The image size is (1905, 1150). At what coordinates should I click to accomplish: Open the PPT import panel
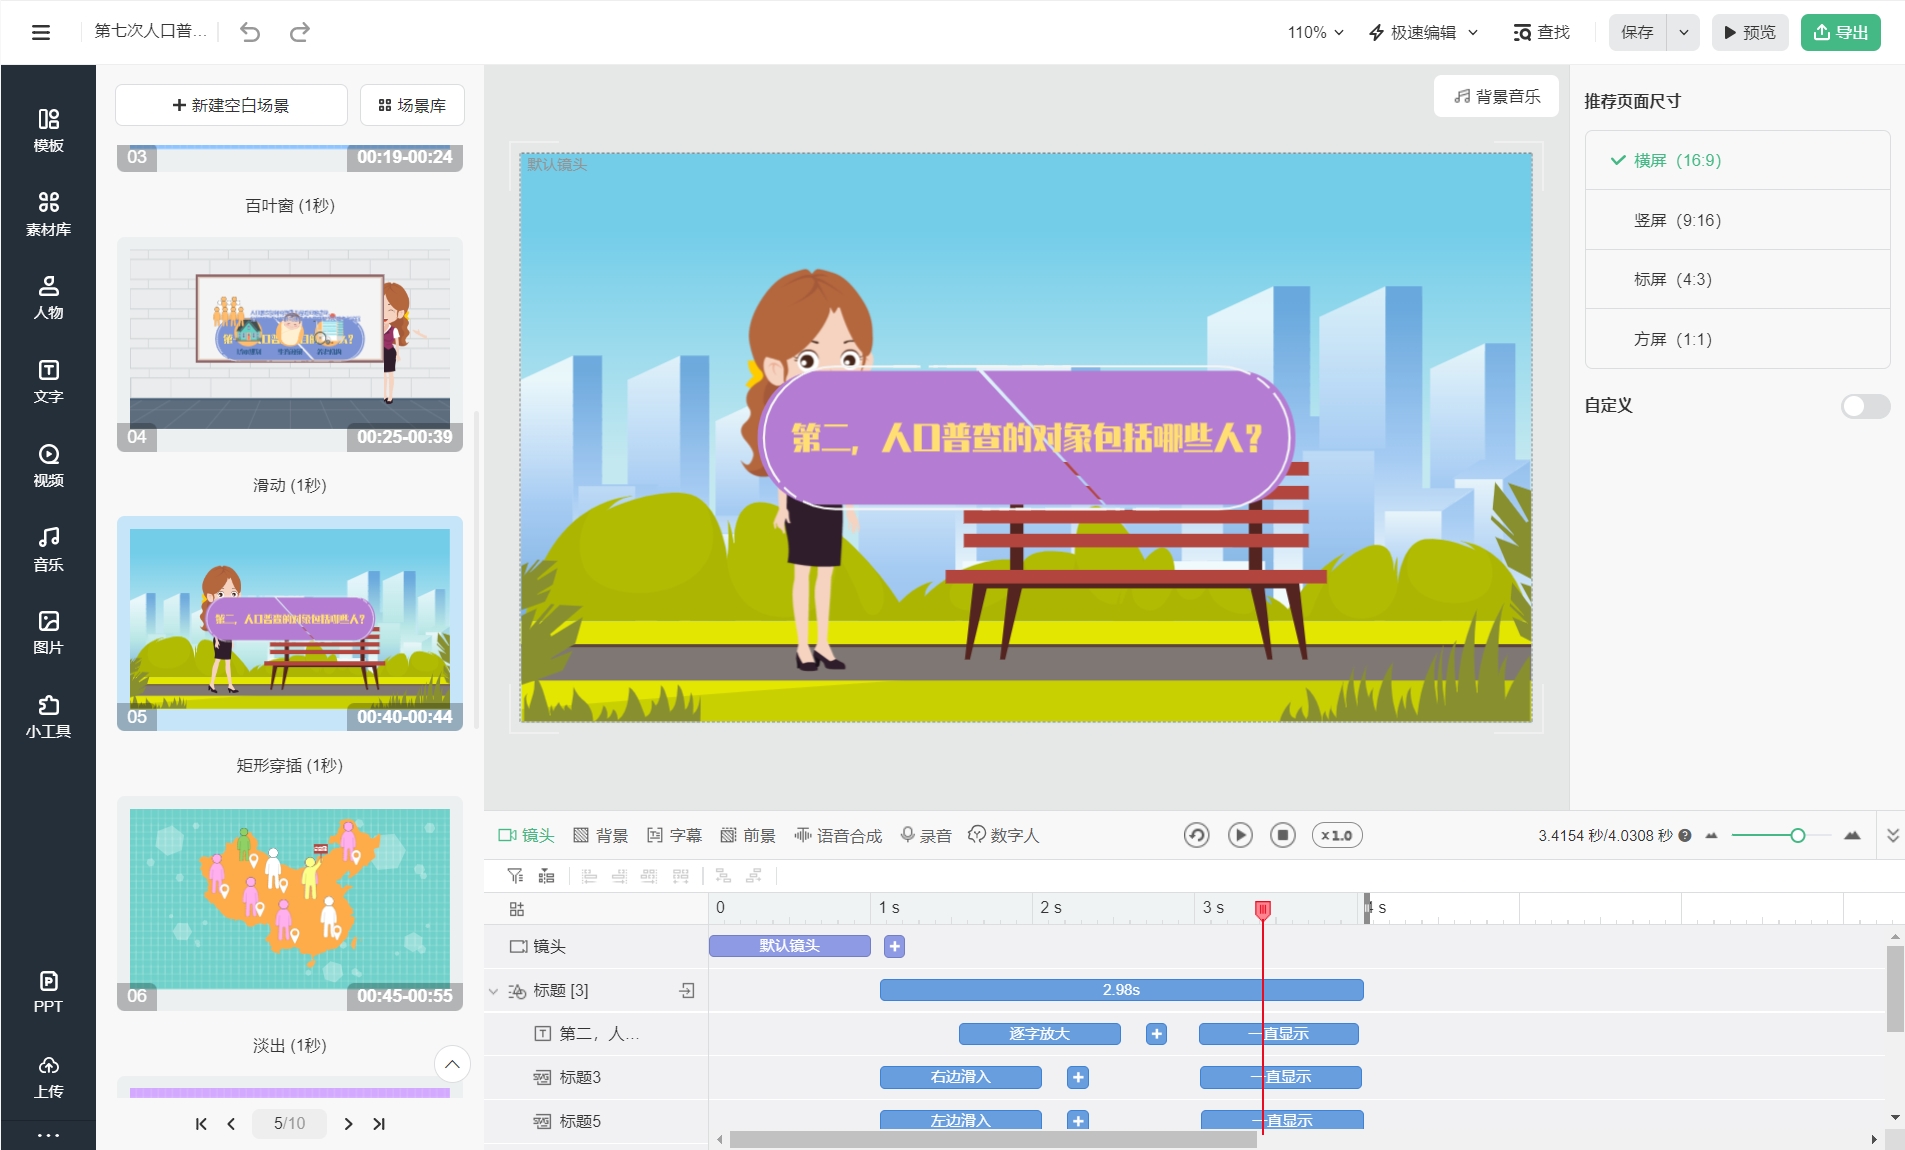(48, 992)
